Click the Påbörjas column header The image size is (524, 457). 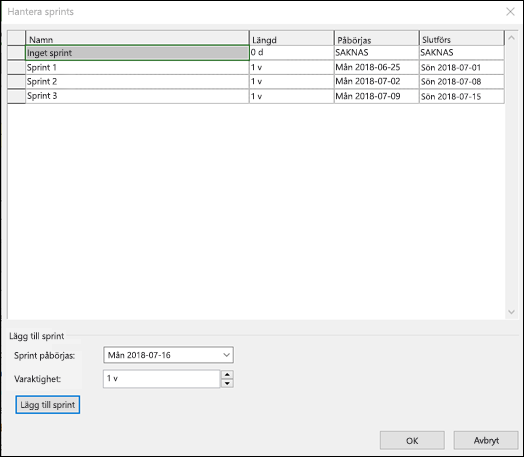tap(376, 38)
